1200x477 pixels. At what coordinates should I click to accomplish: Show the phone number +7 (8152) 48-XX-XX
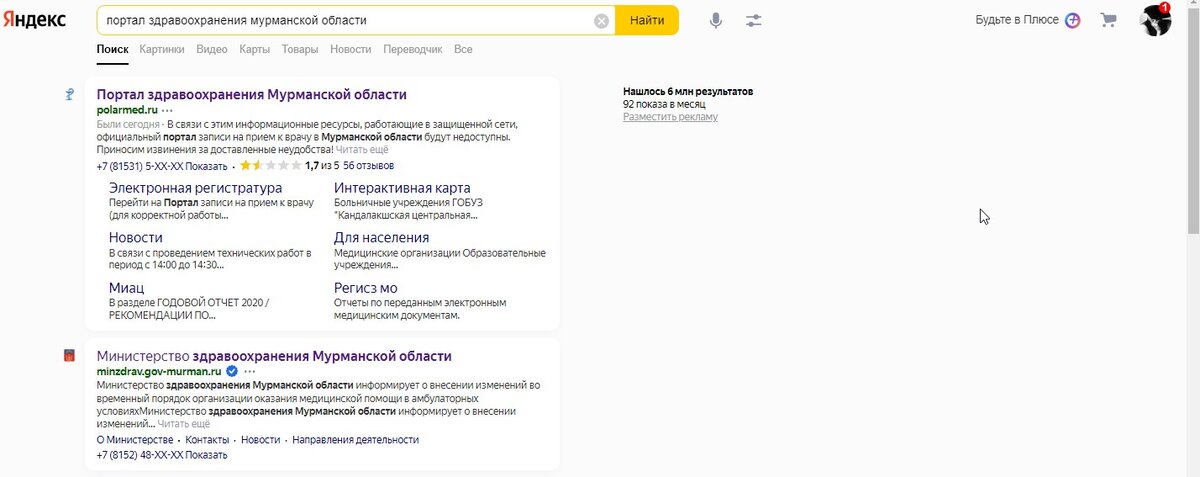point(162,455)
